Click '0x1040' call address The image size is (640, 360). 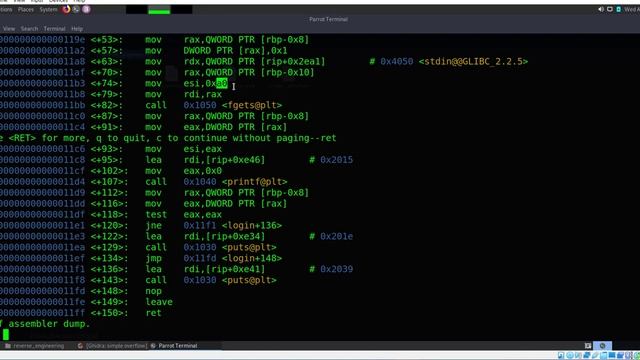(200, 182)
